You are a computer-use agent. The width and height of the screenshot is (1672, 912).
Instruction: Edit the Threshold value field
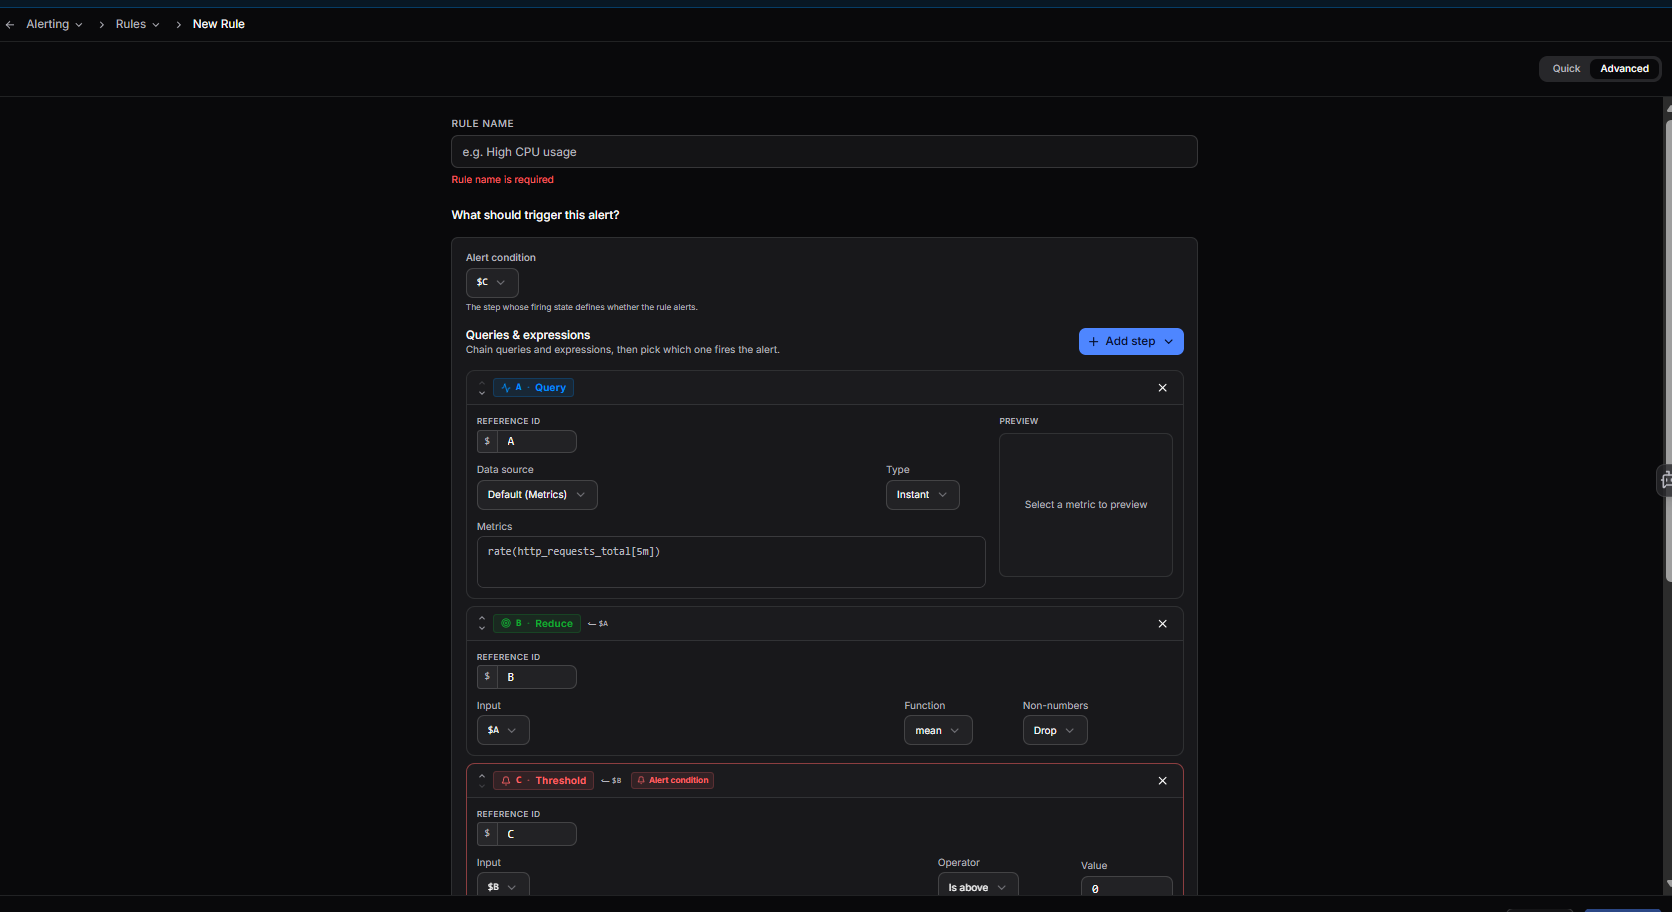point(1126,888)
